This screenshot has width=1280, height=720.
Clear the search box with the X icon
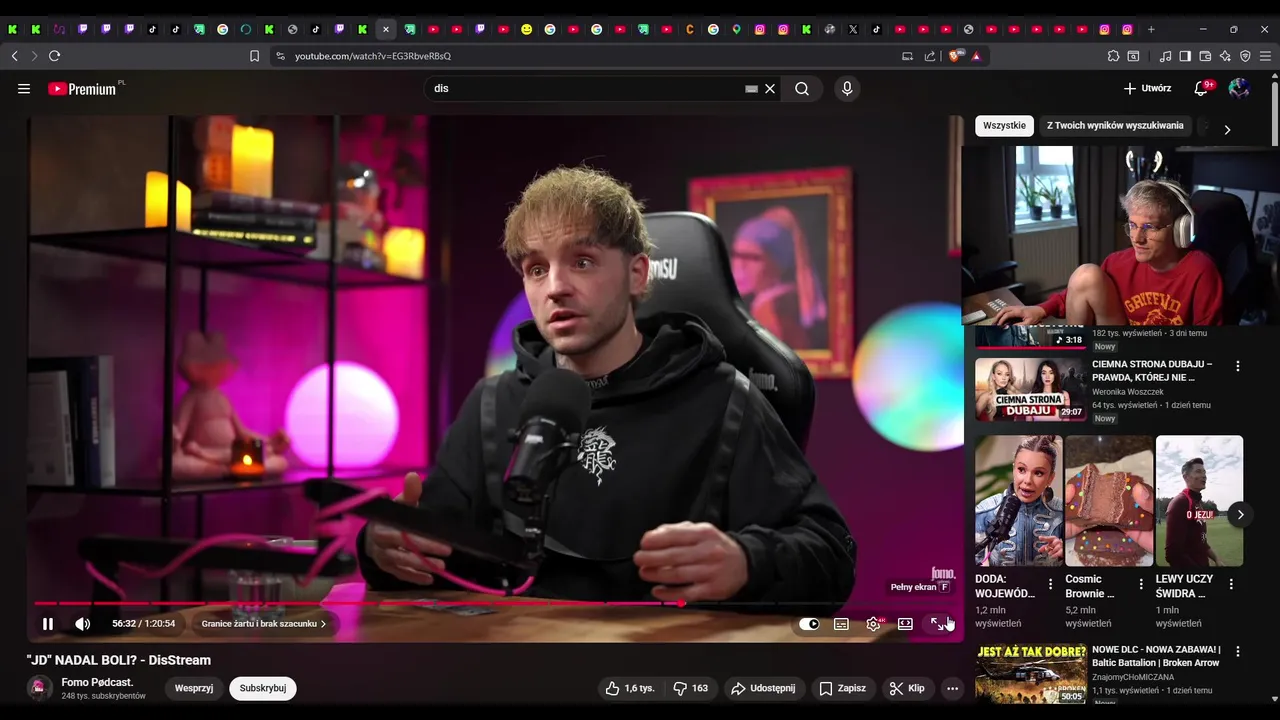(x=770, y=89)
